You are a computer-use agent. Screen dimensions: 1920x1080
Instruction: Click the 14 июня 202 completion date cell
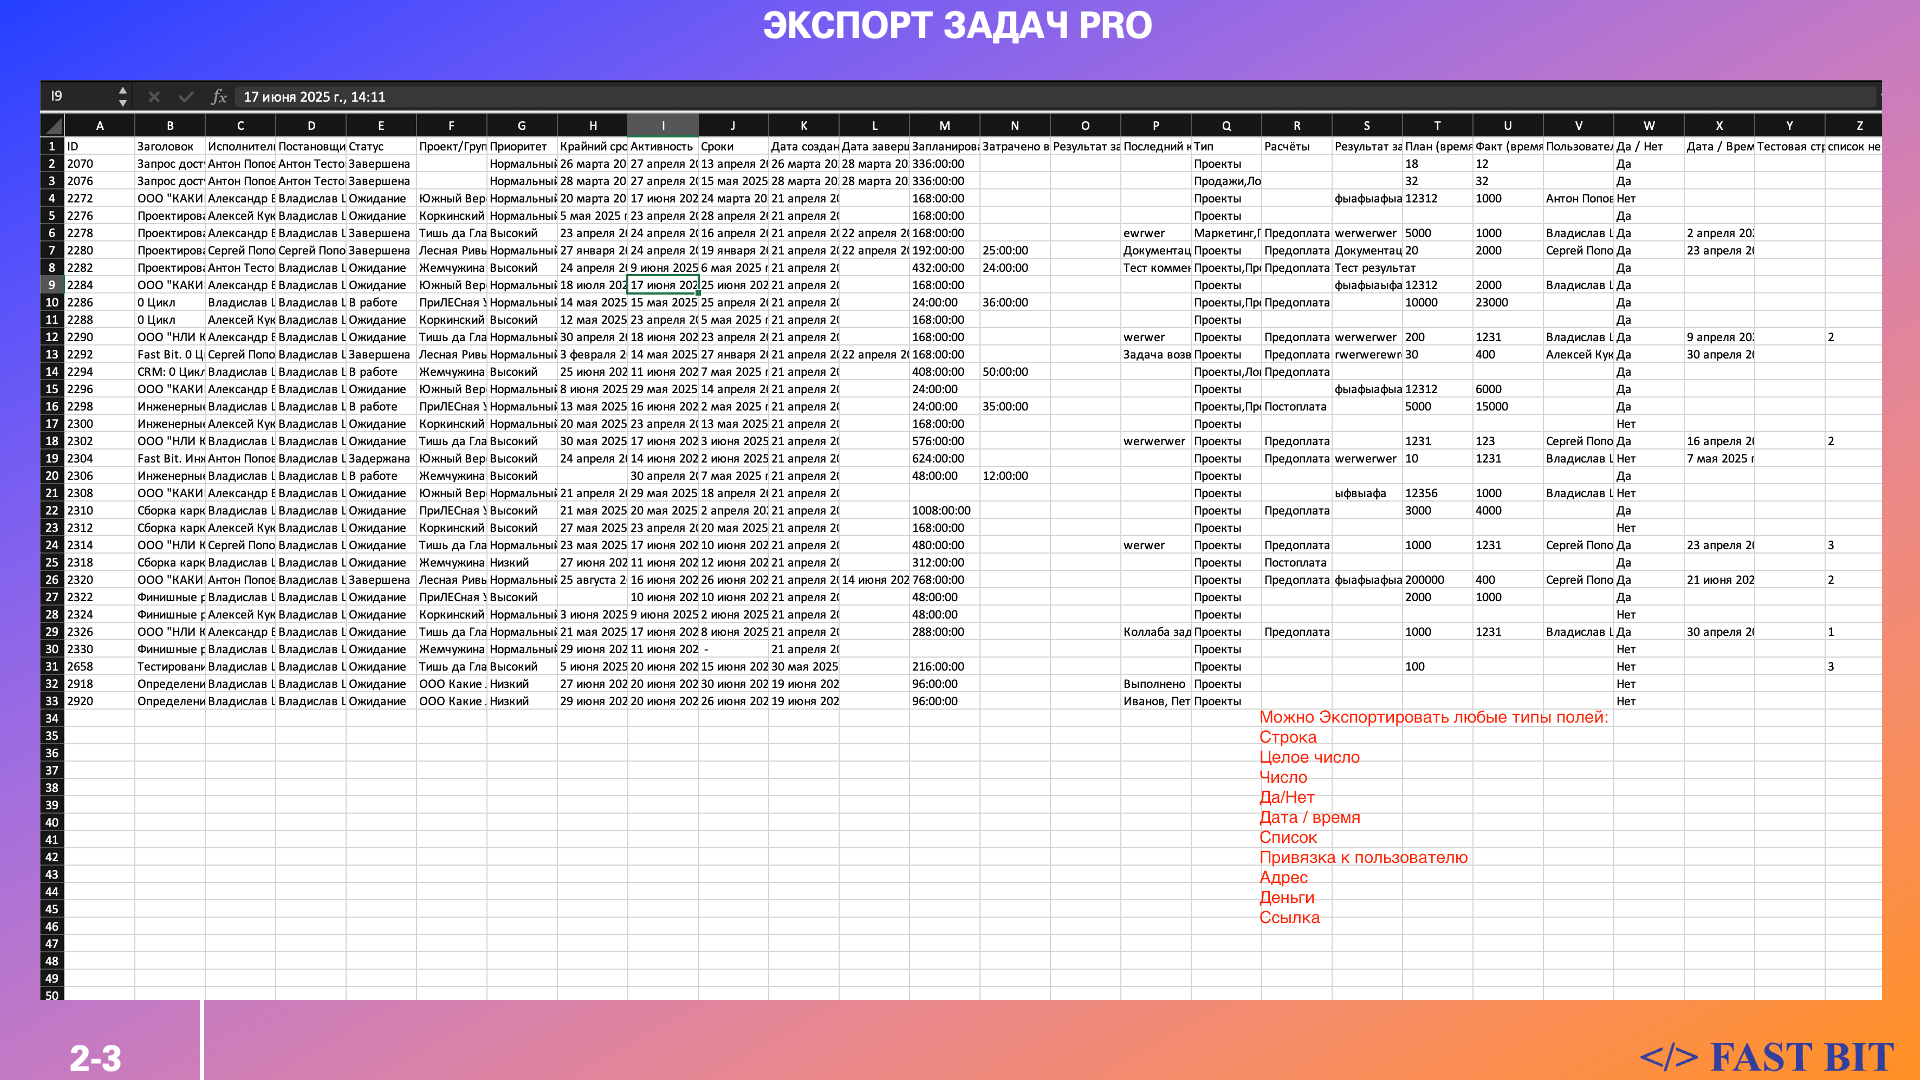coord(874,580)
